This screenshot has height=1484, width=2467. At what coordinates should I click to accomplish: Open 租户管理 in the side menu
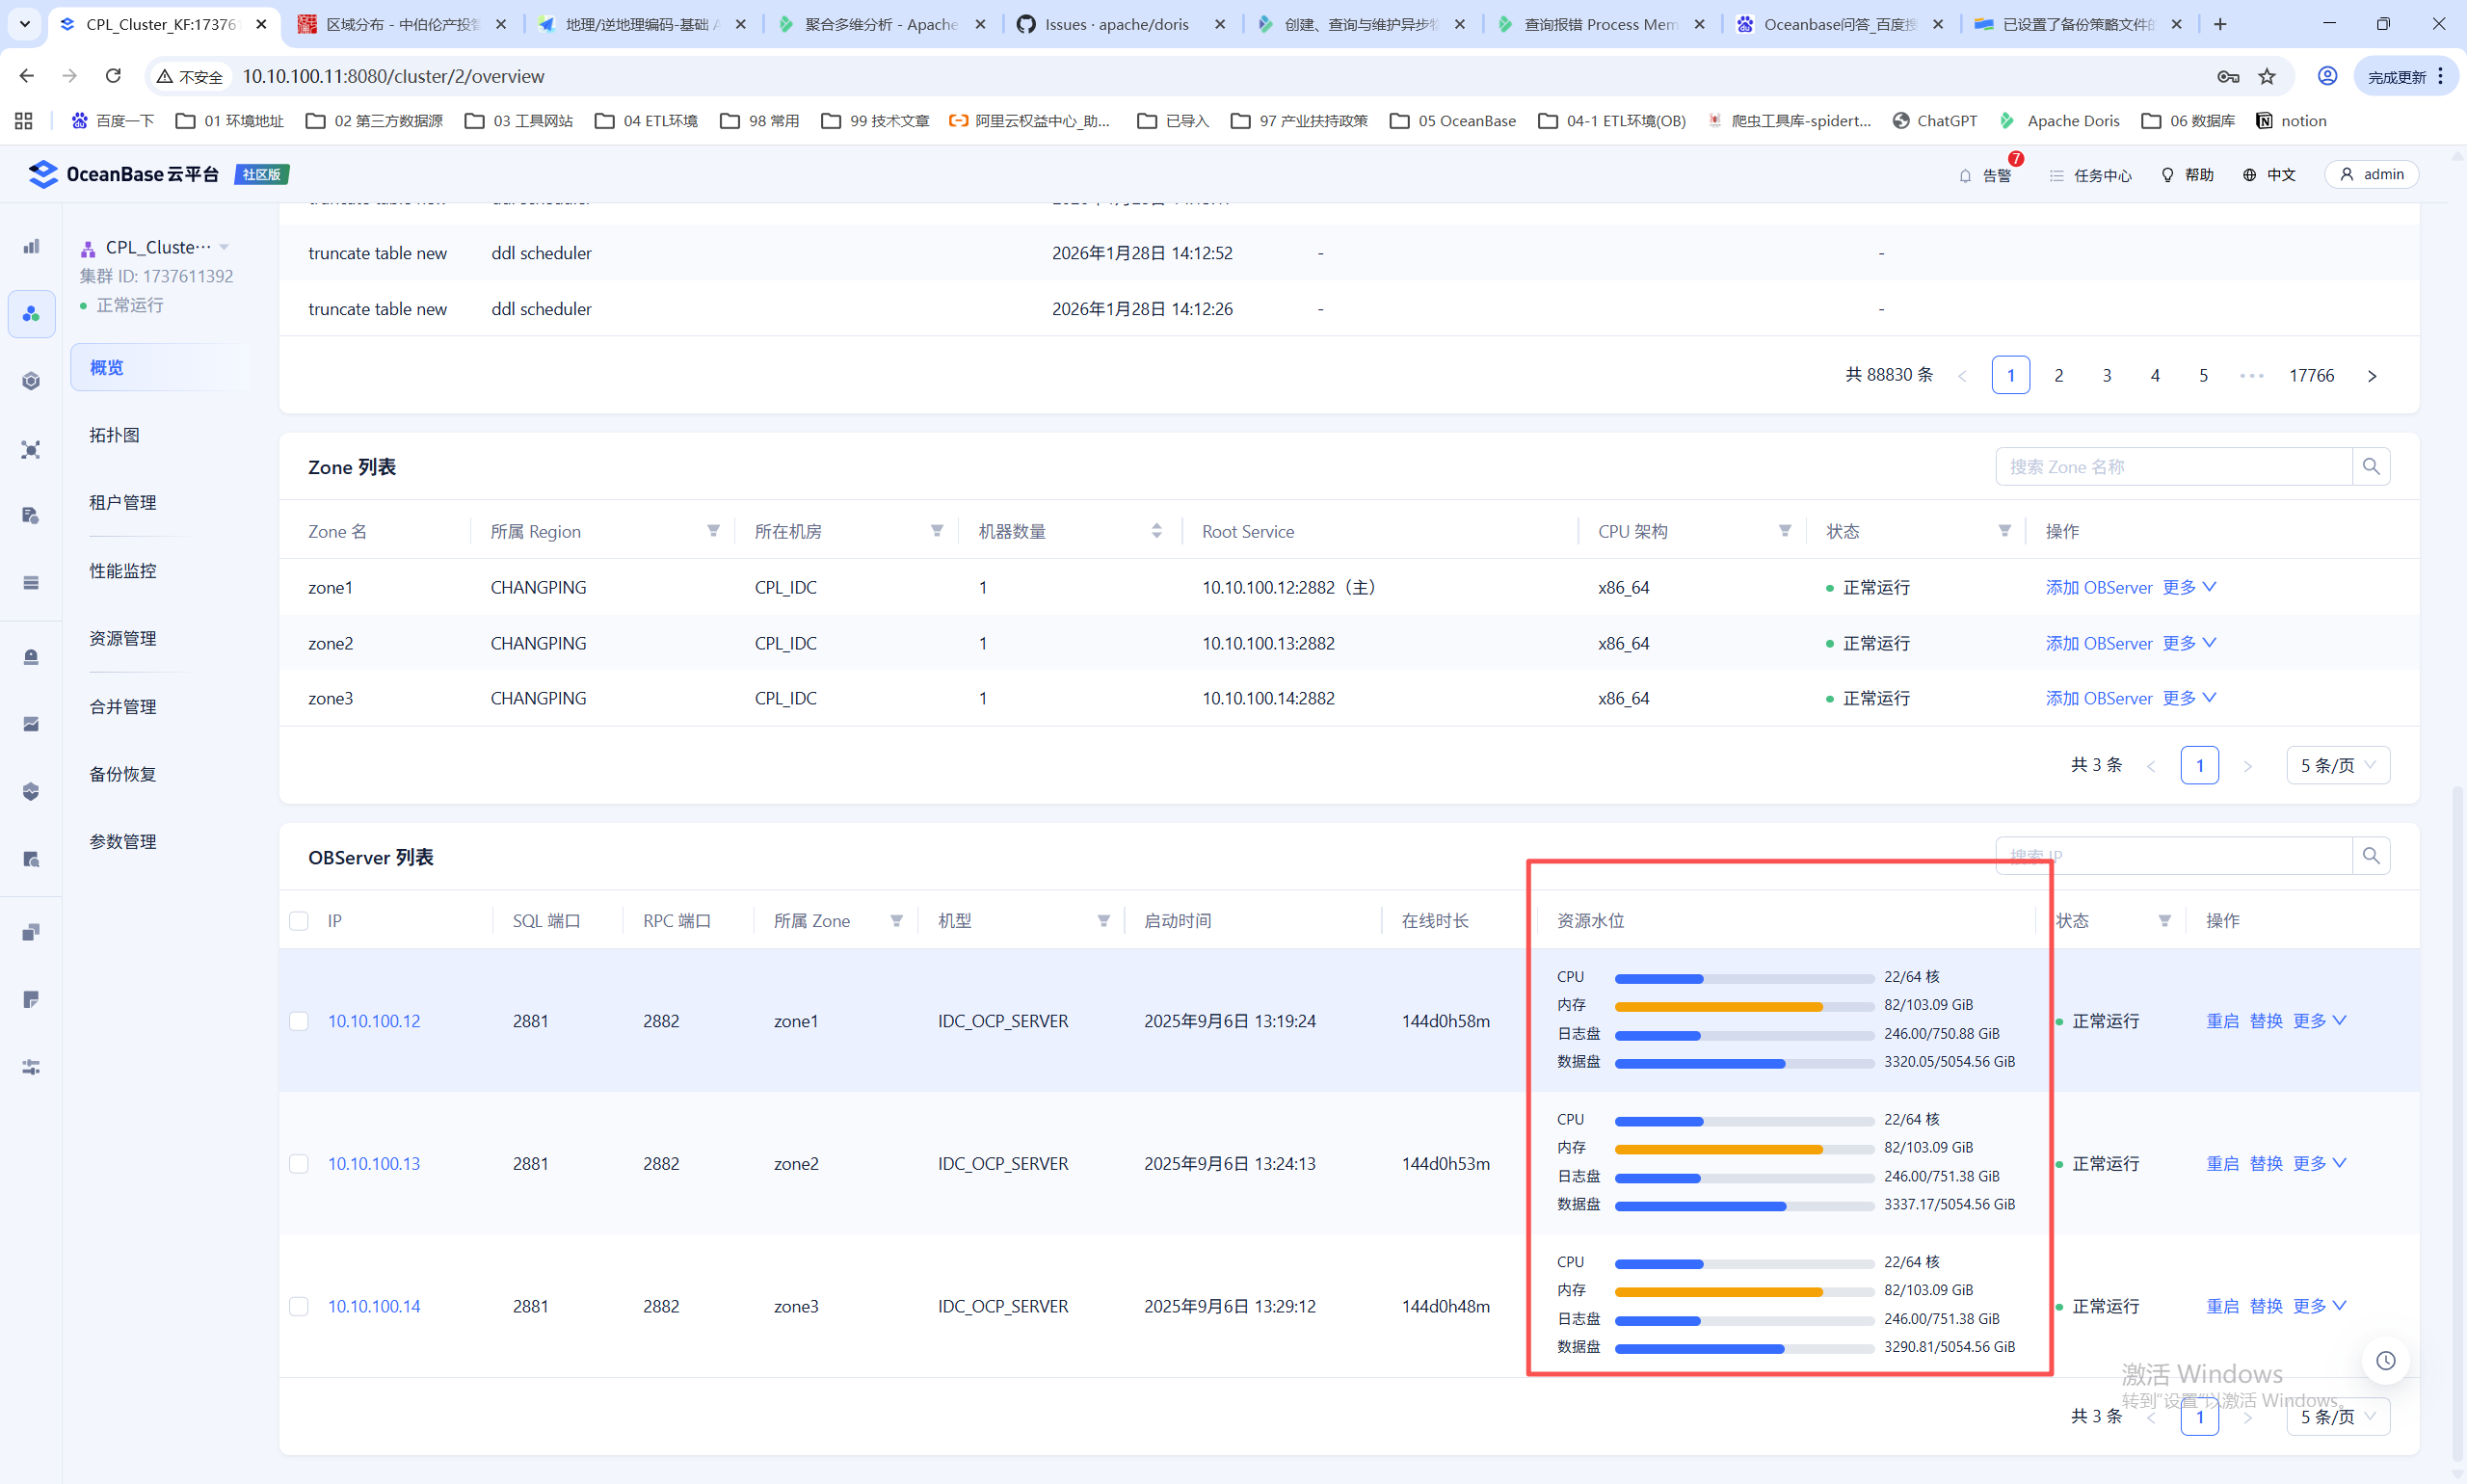(123, 502)
